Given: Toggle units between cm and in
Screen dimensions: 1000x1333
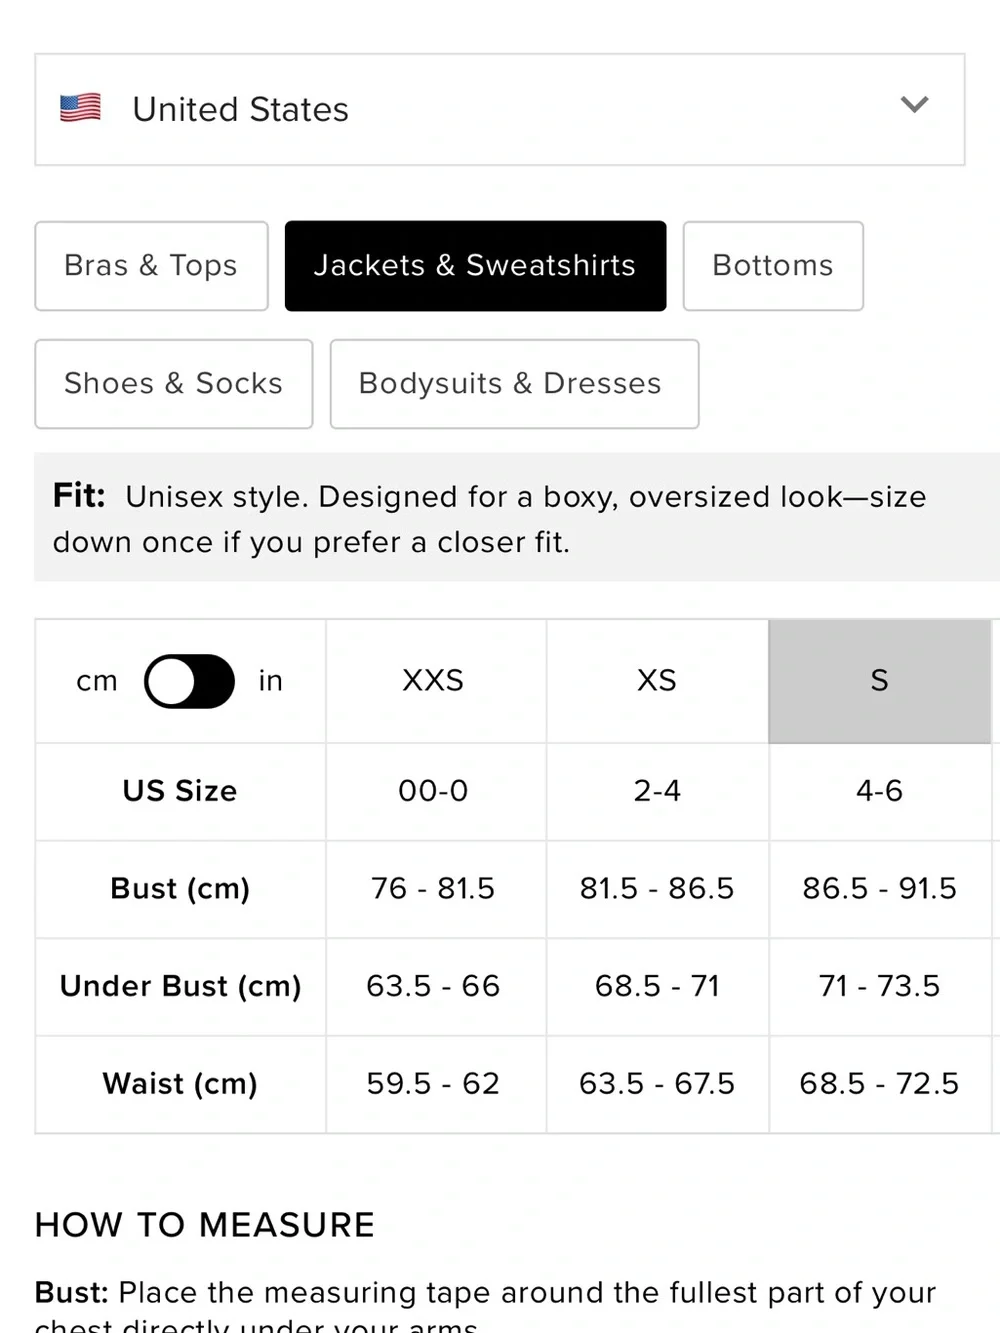Looking at the screenshot, I should 189,681.
